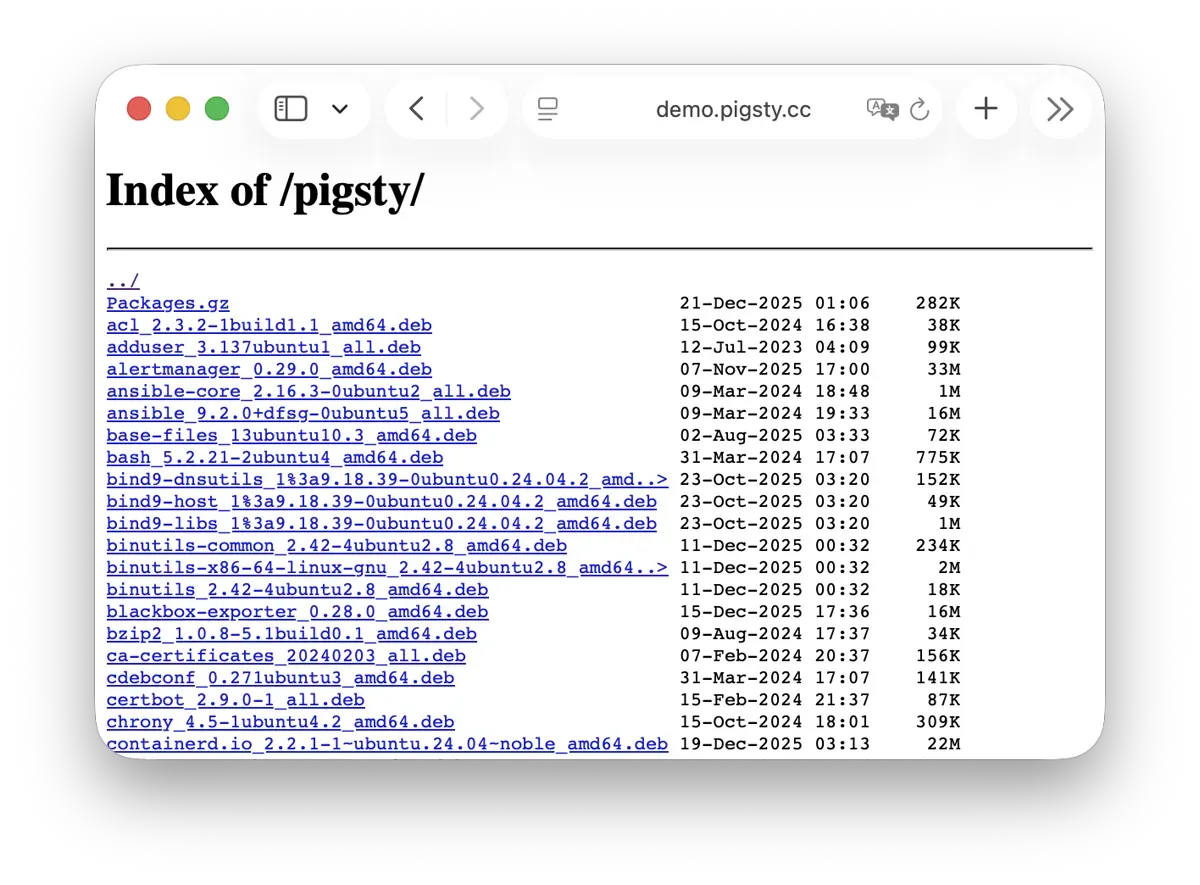Open the page reader menu icon

(x=547, y=109)
